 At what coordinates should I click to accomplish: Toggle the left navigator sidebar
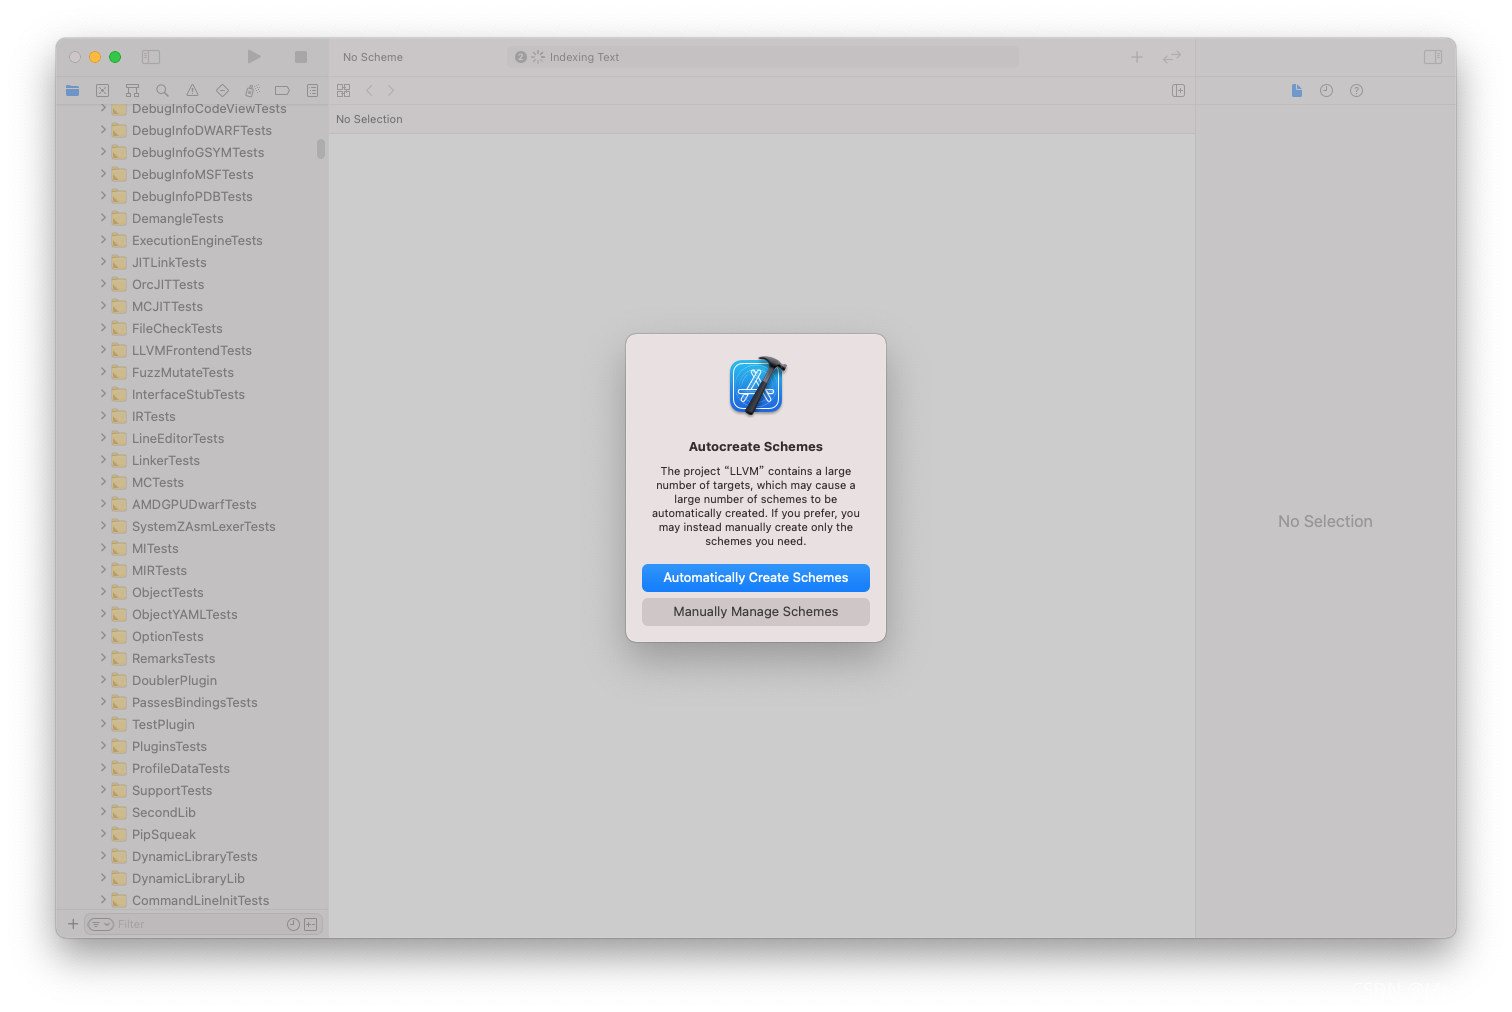(151, 57)
